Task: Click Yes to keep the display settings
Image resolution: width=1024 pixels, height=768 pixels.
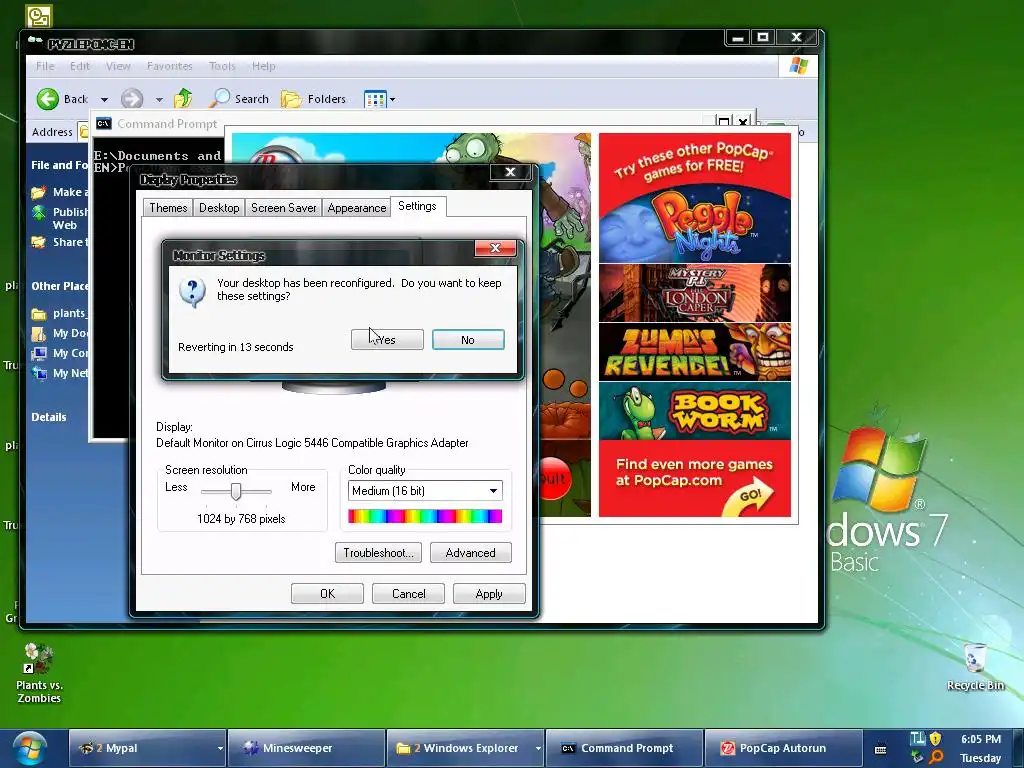Action: point(387,340)
